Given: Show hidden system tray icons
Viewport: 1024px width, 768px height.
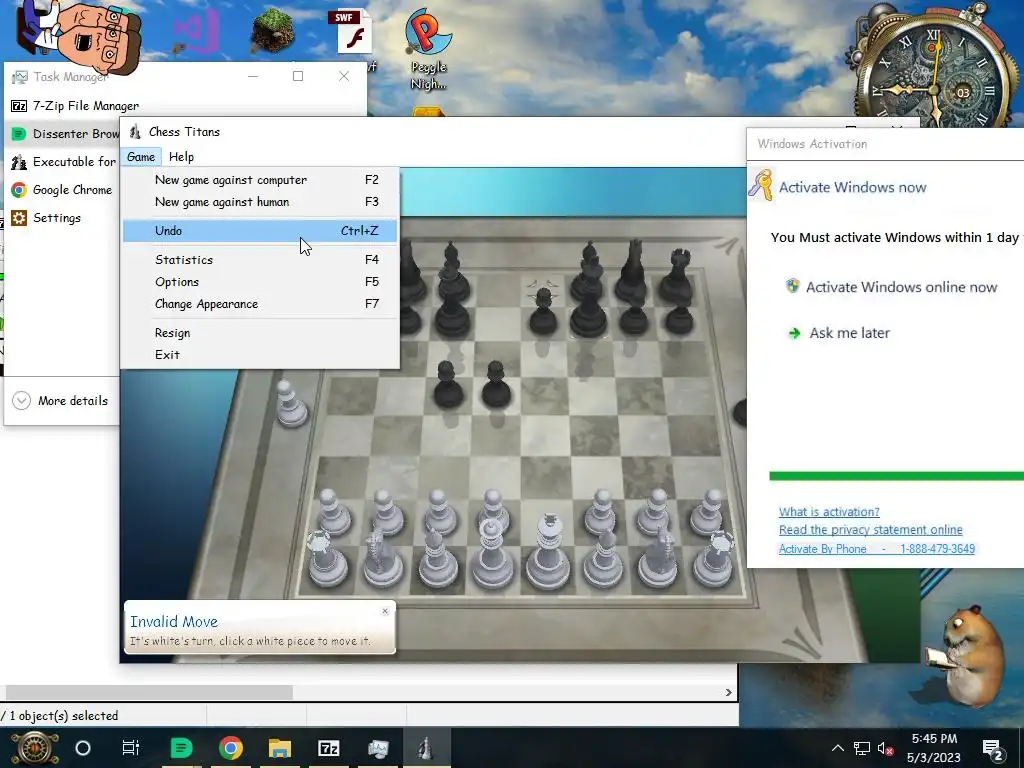Looking at the screenshot, I should [x=838, y=748].
